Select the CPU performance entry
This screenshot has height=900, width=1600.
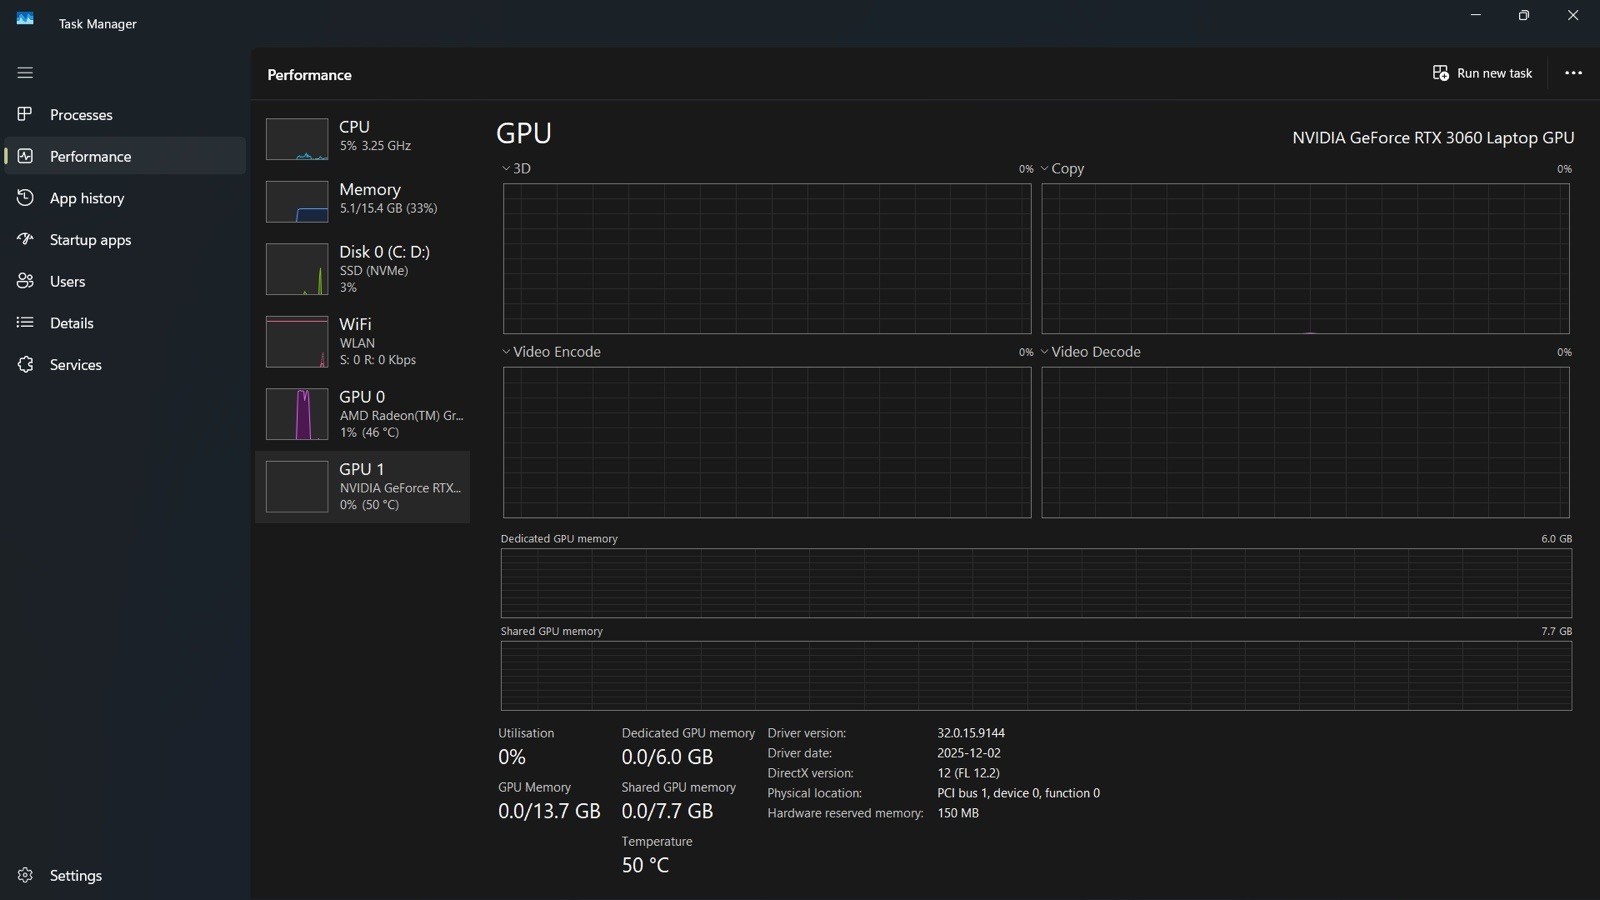pos(362,138)
